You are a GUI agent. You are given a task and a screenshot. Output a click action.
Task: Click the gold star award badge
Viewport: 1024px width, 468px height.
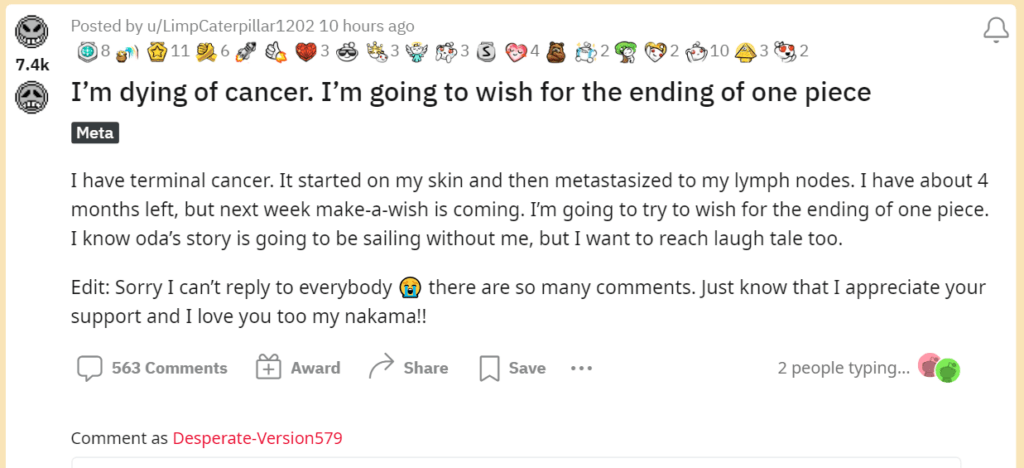pos(157,51)
